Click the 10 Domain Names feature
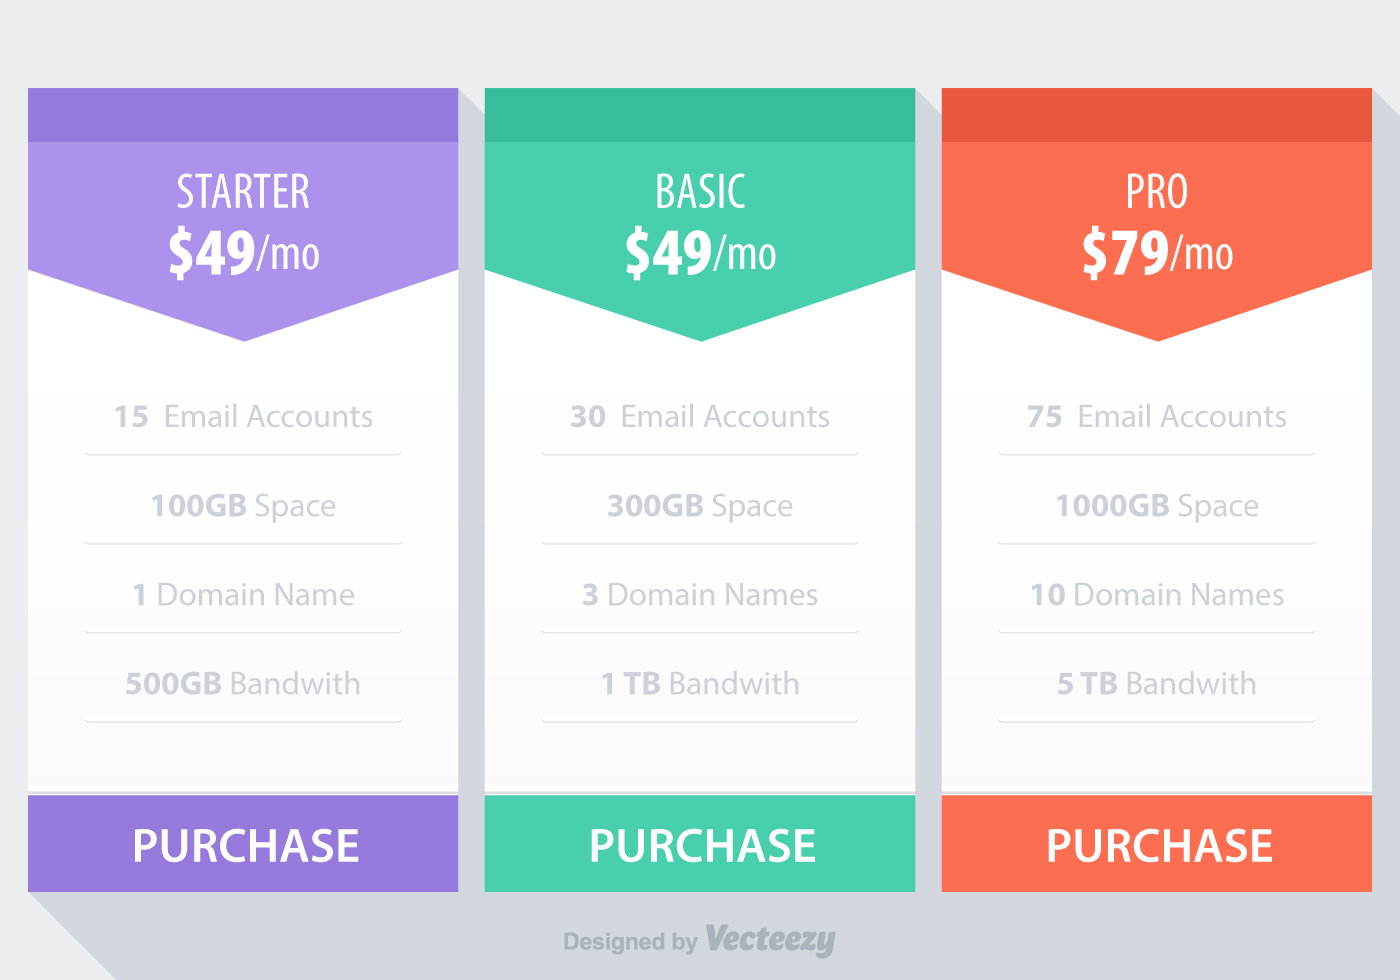This screenshot has height=980, width=1400. pyautogui.click(x=1157, y=594)
